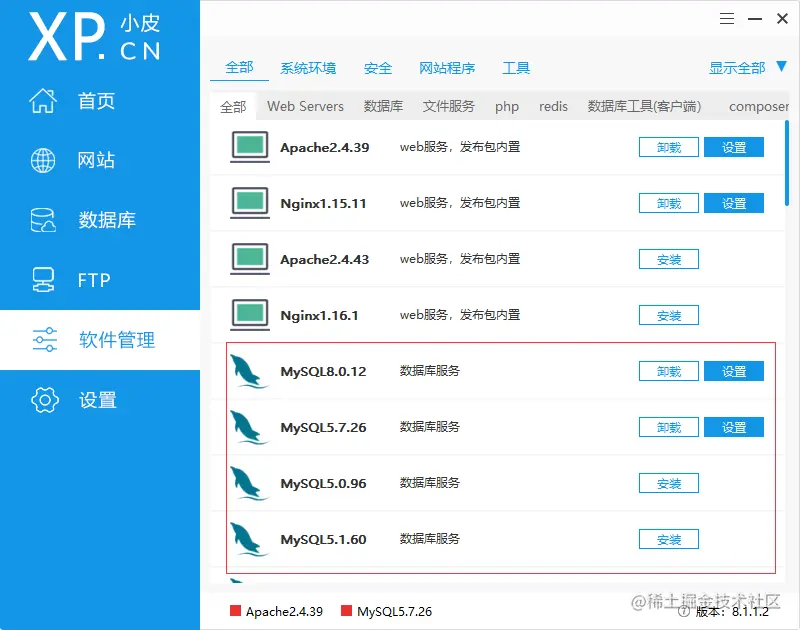This screenshot has width=800, height=630.
Task: Open 设置 for Nginx1.15.11
Action: [734, 204]
